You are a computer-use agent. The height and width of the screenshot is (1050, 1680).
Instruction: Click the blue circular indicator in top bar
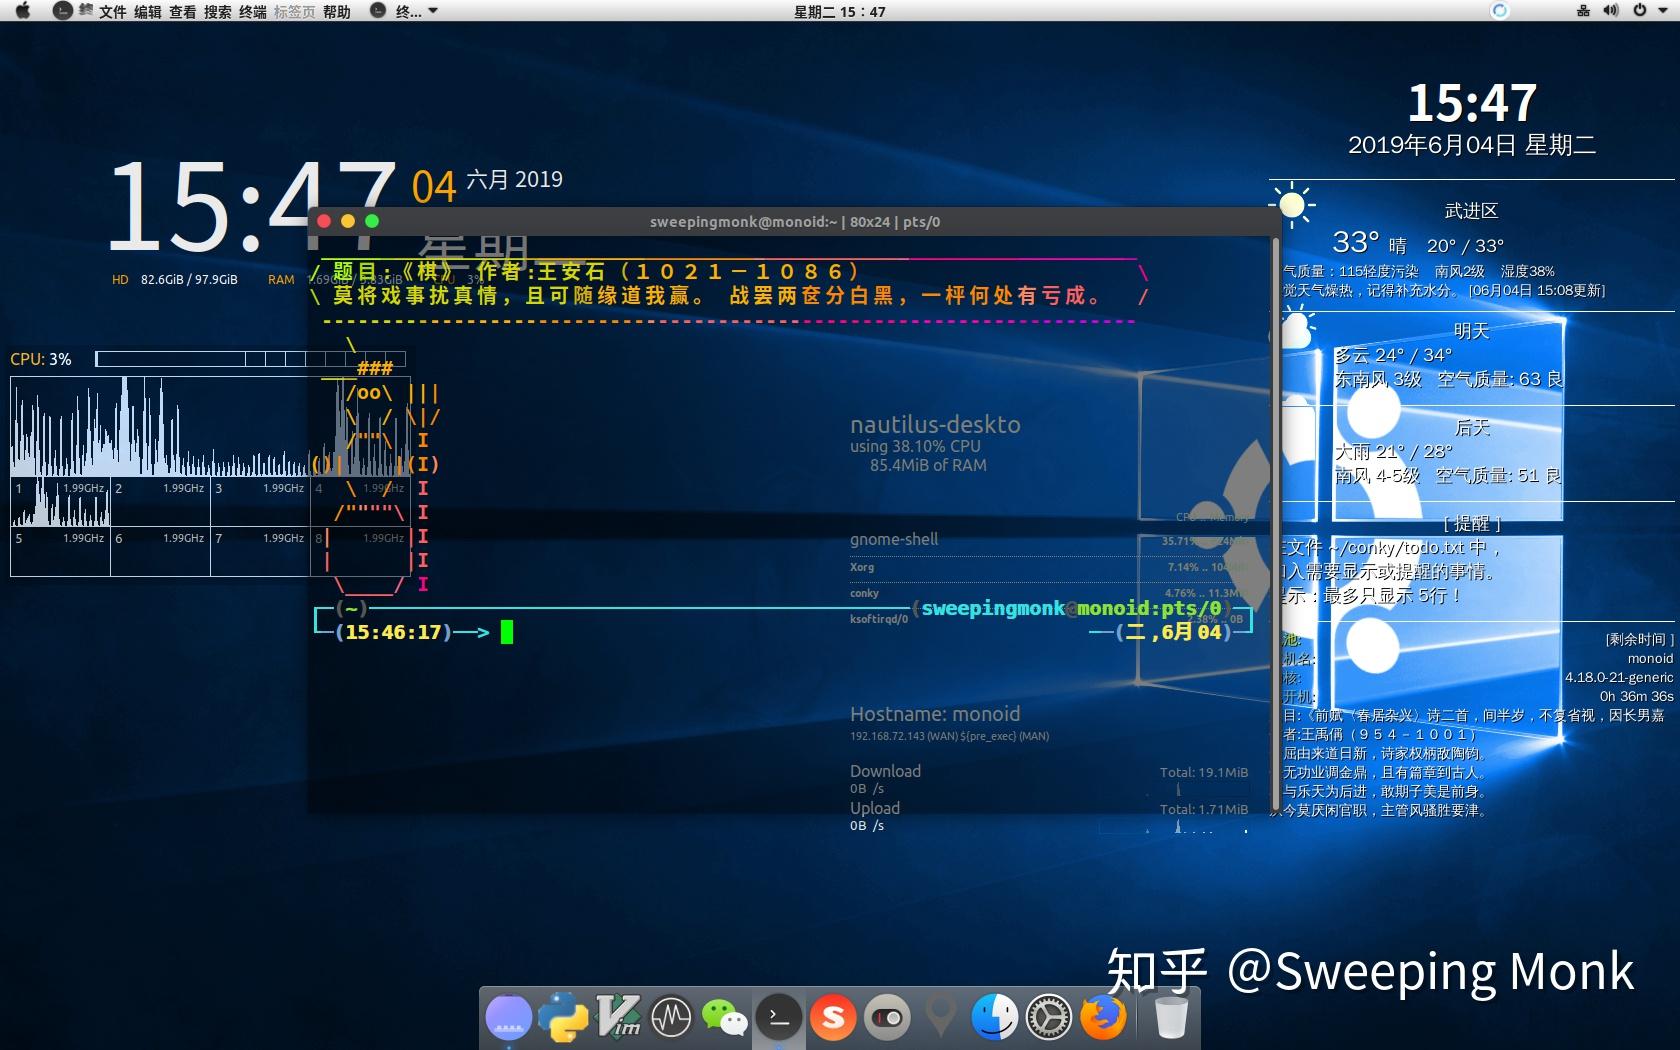pos(1499,11)
